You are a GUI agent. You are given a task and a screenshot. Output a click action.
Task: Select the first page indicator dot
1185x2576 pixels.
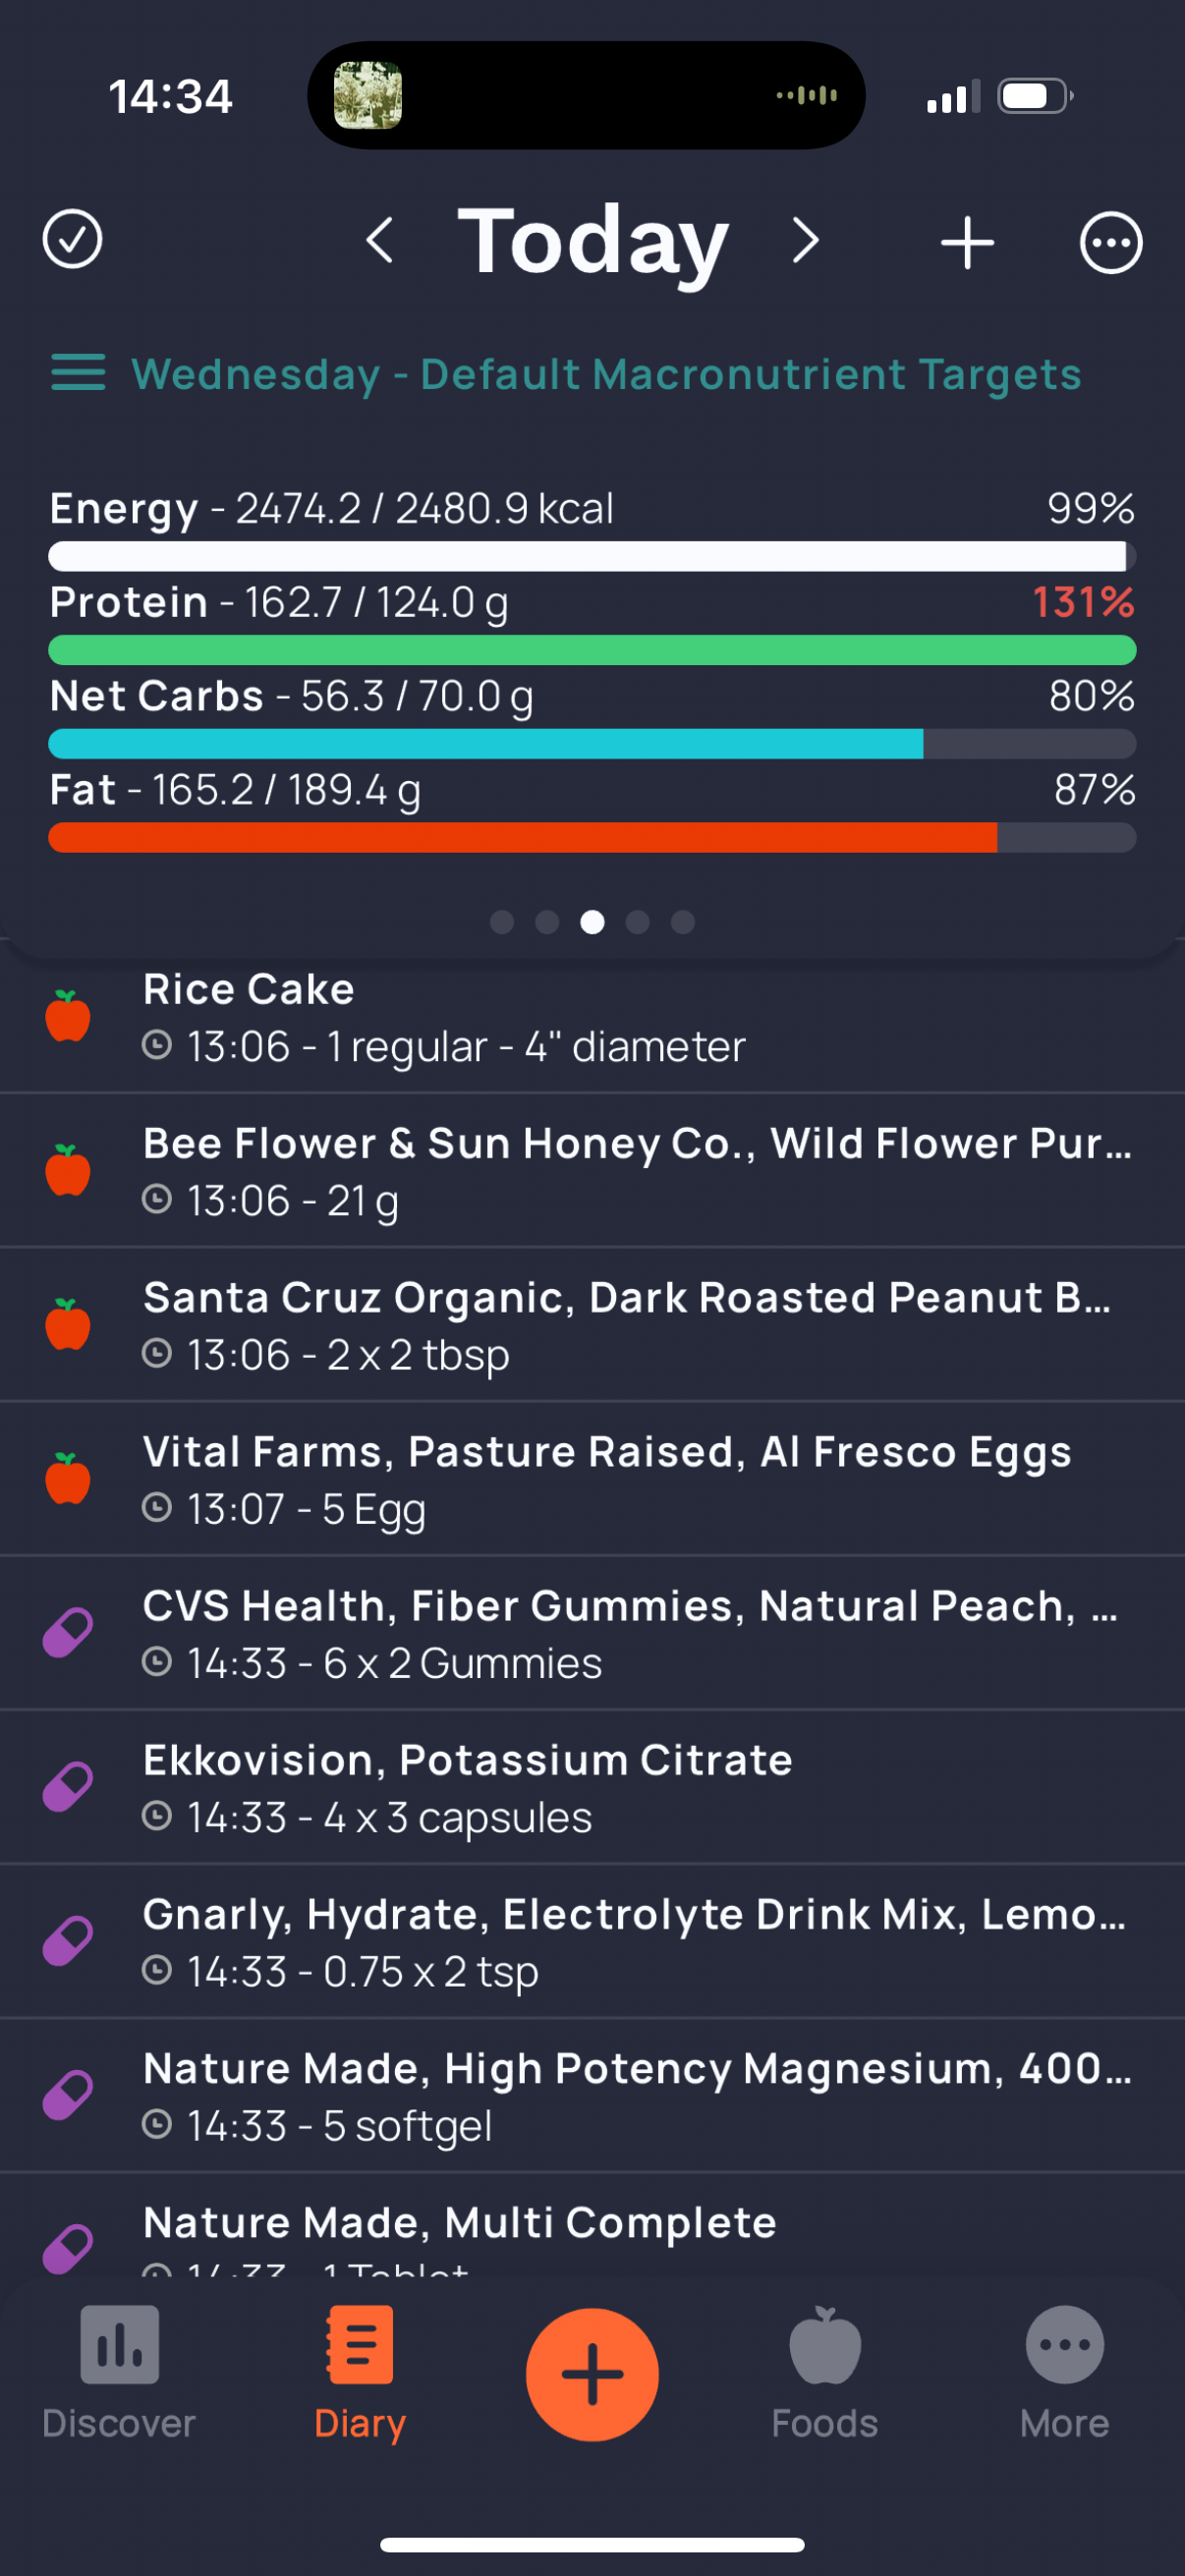tap(502, 922)
